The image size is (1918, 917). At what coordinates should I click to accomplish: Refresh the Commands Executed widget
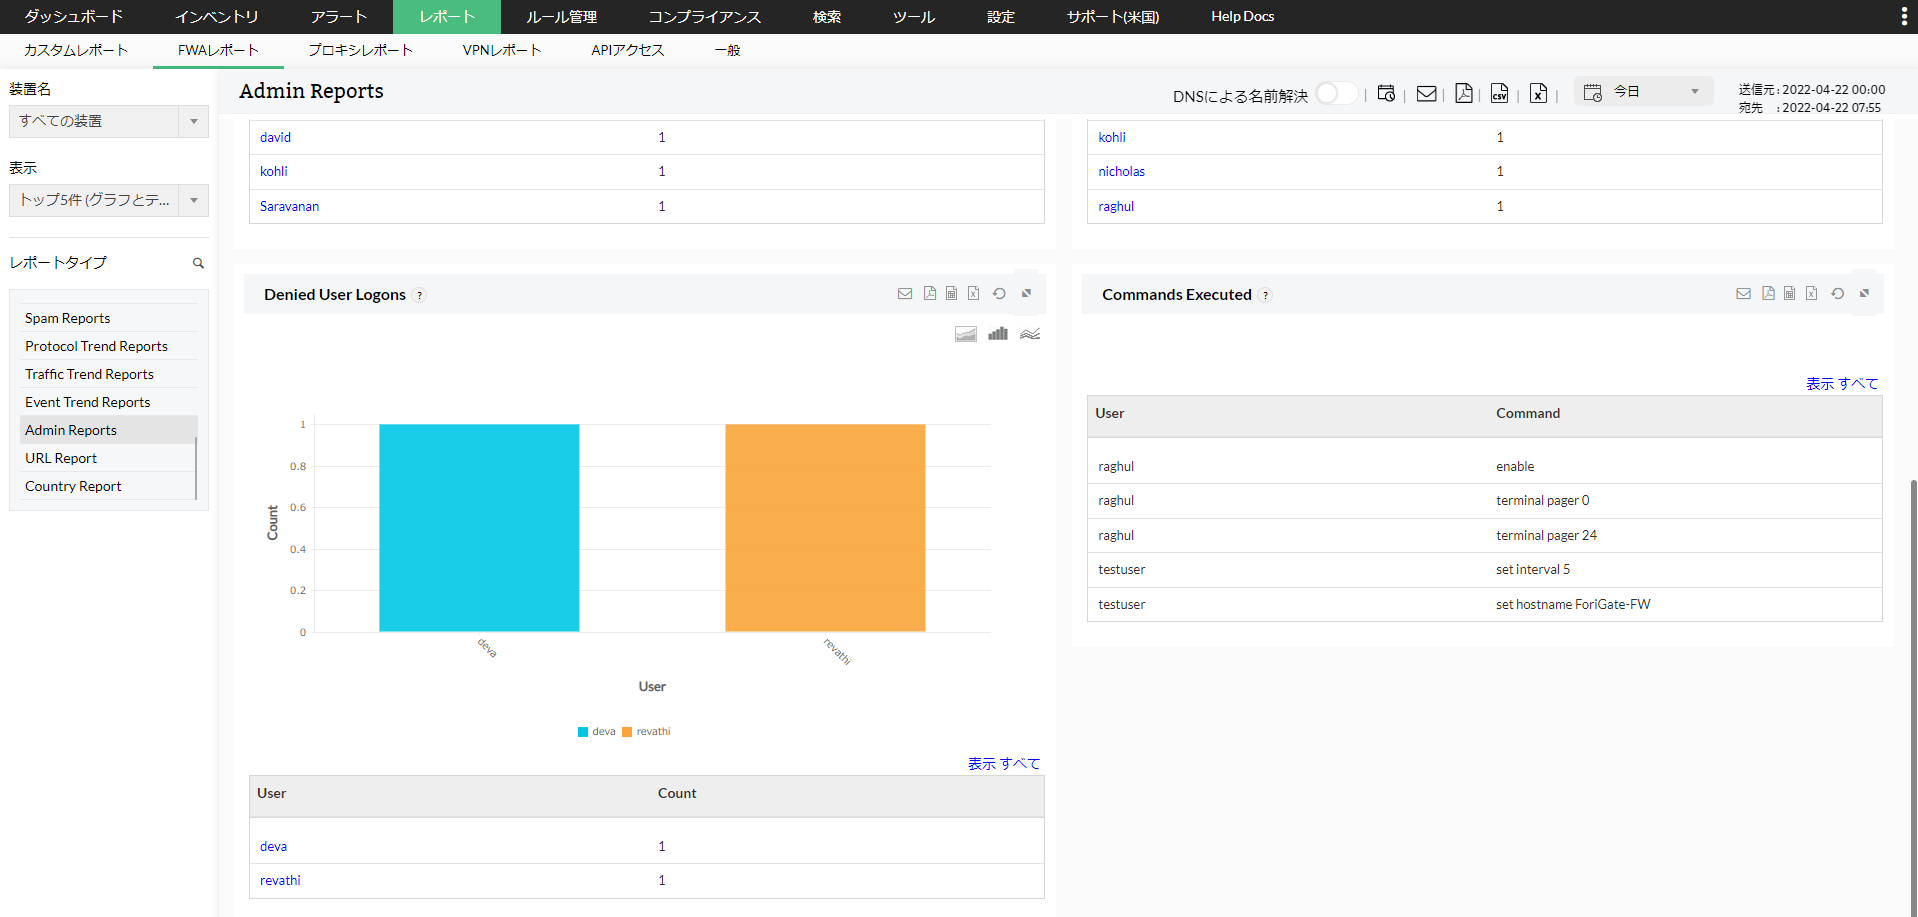1837,293
